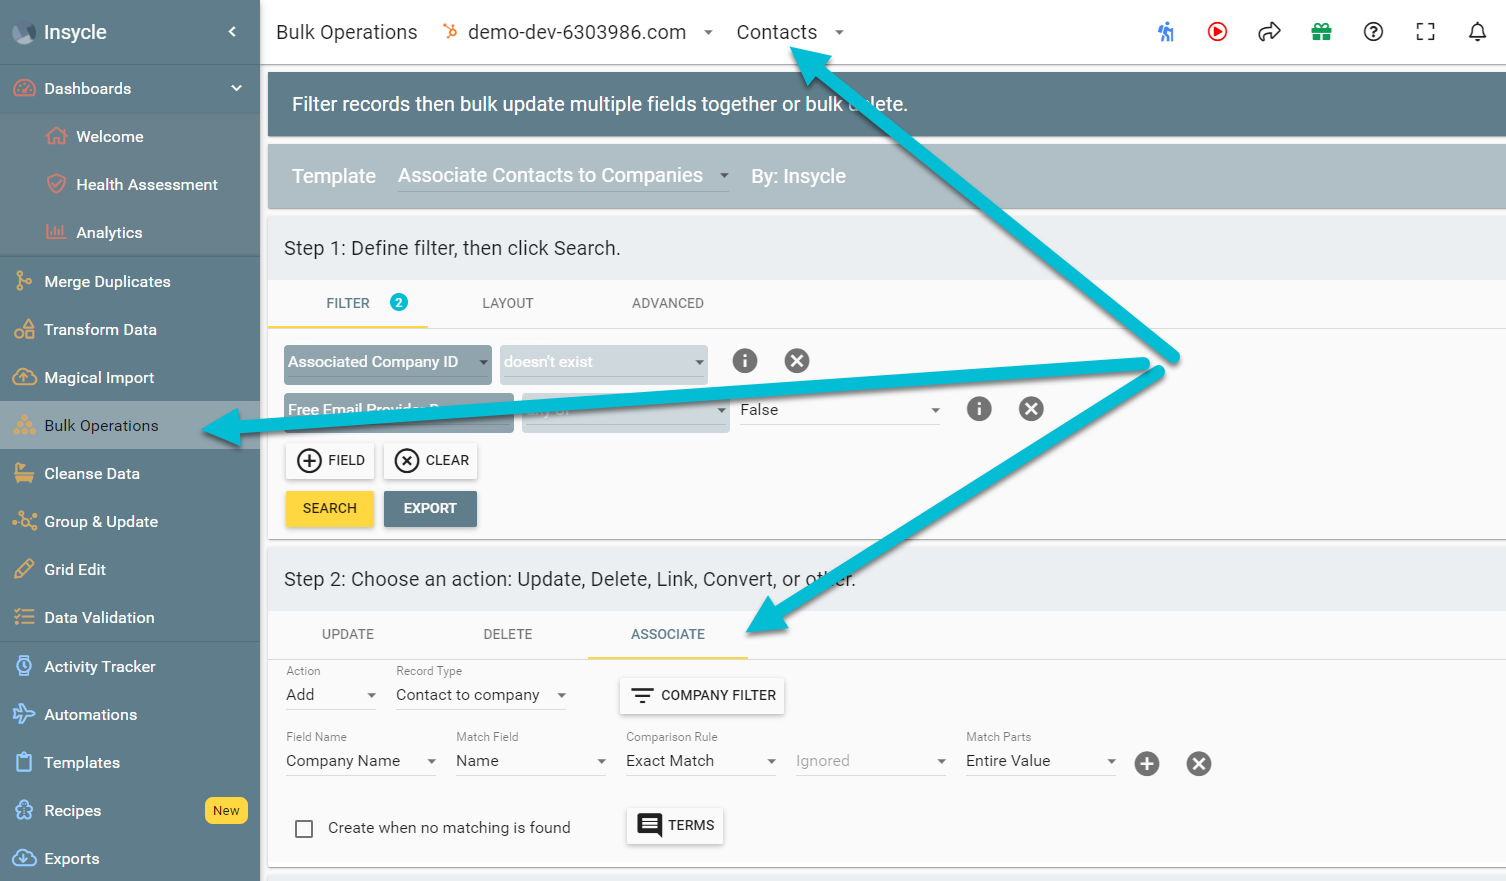Switch to the ADVANCED tab
The height and width of the screenshot is (881, 1506).
coord(668,303)
